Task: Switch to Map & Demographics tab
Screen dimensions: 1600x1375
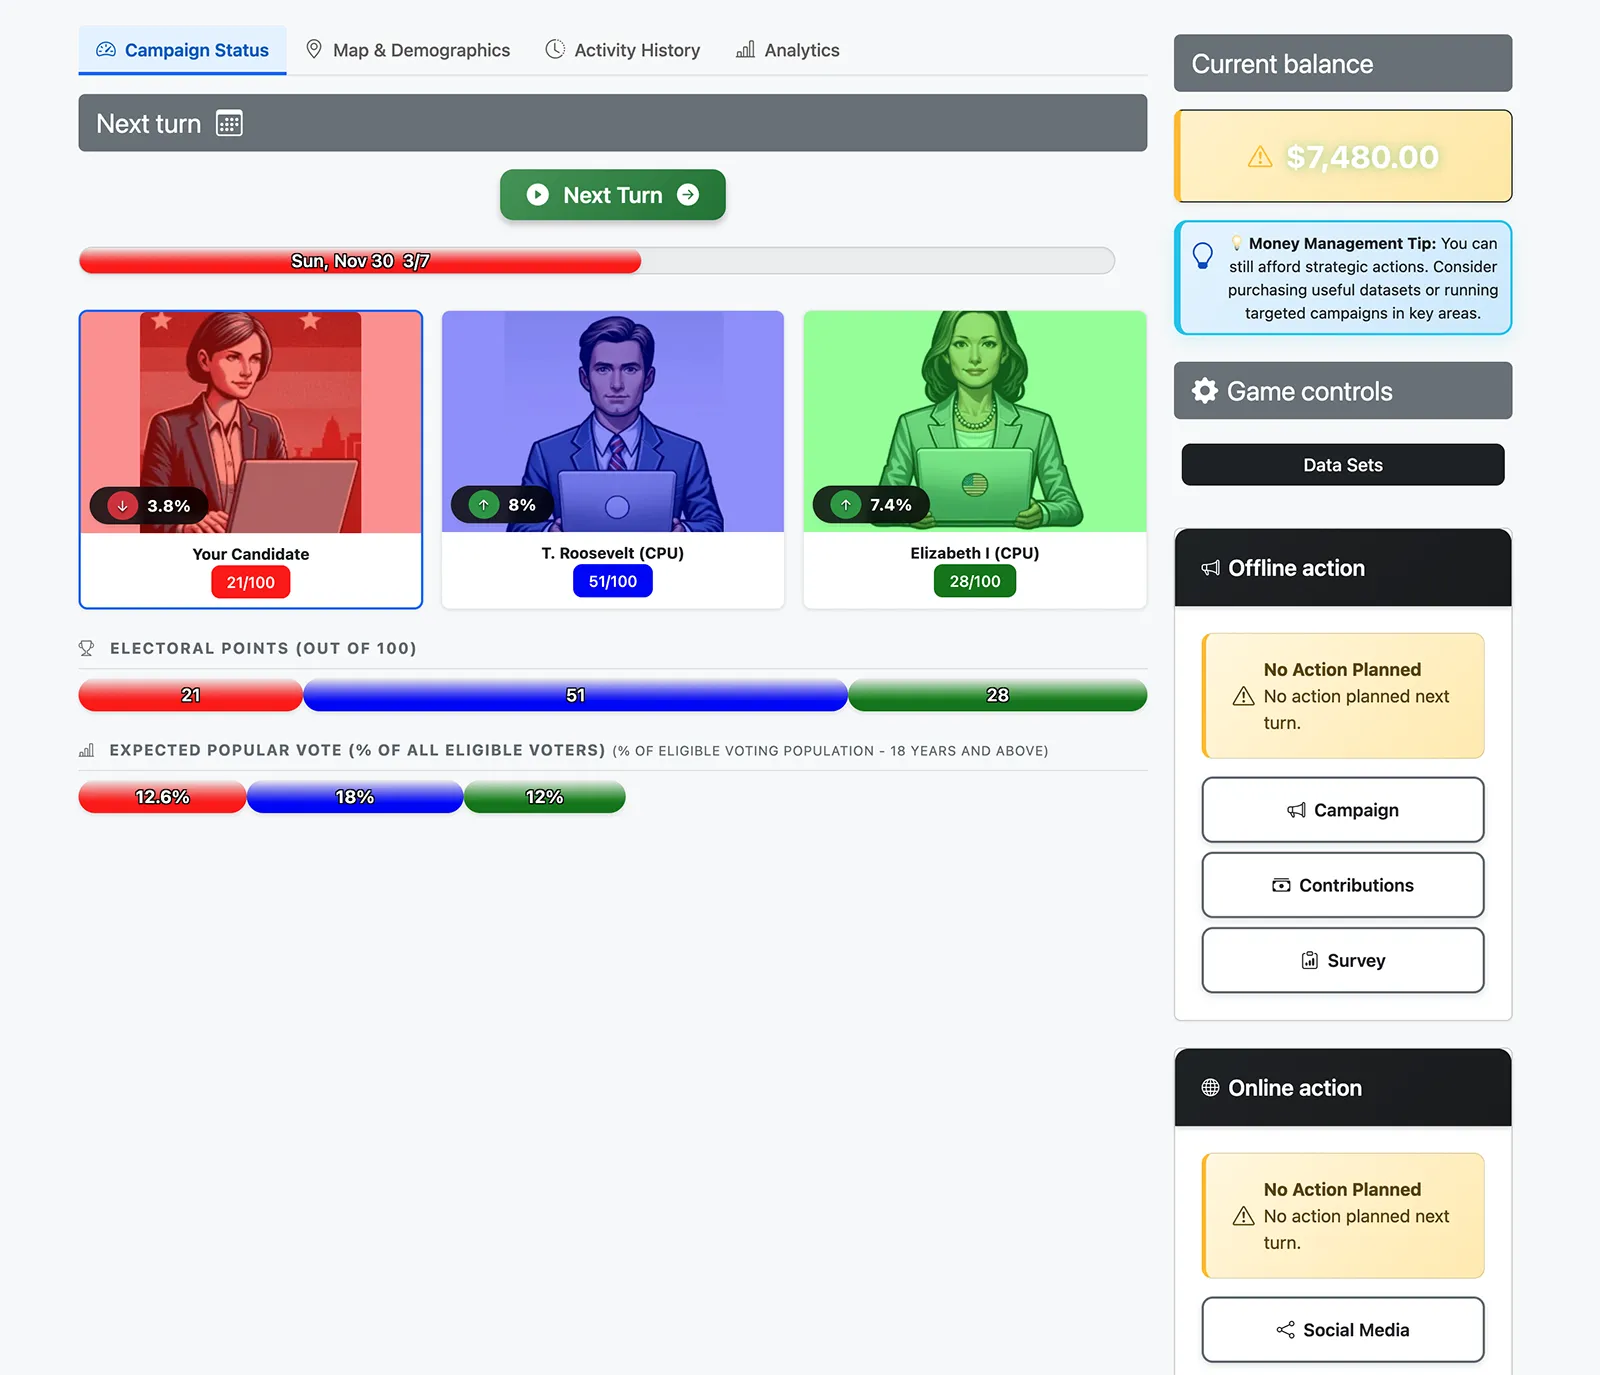Action: 407,50
